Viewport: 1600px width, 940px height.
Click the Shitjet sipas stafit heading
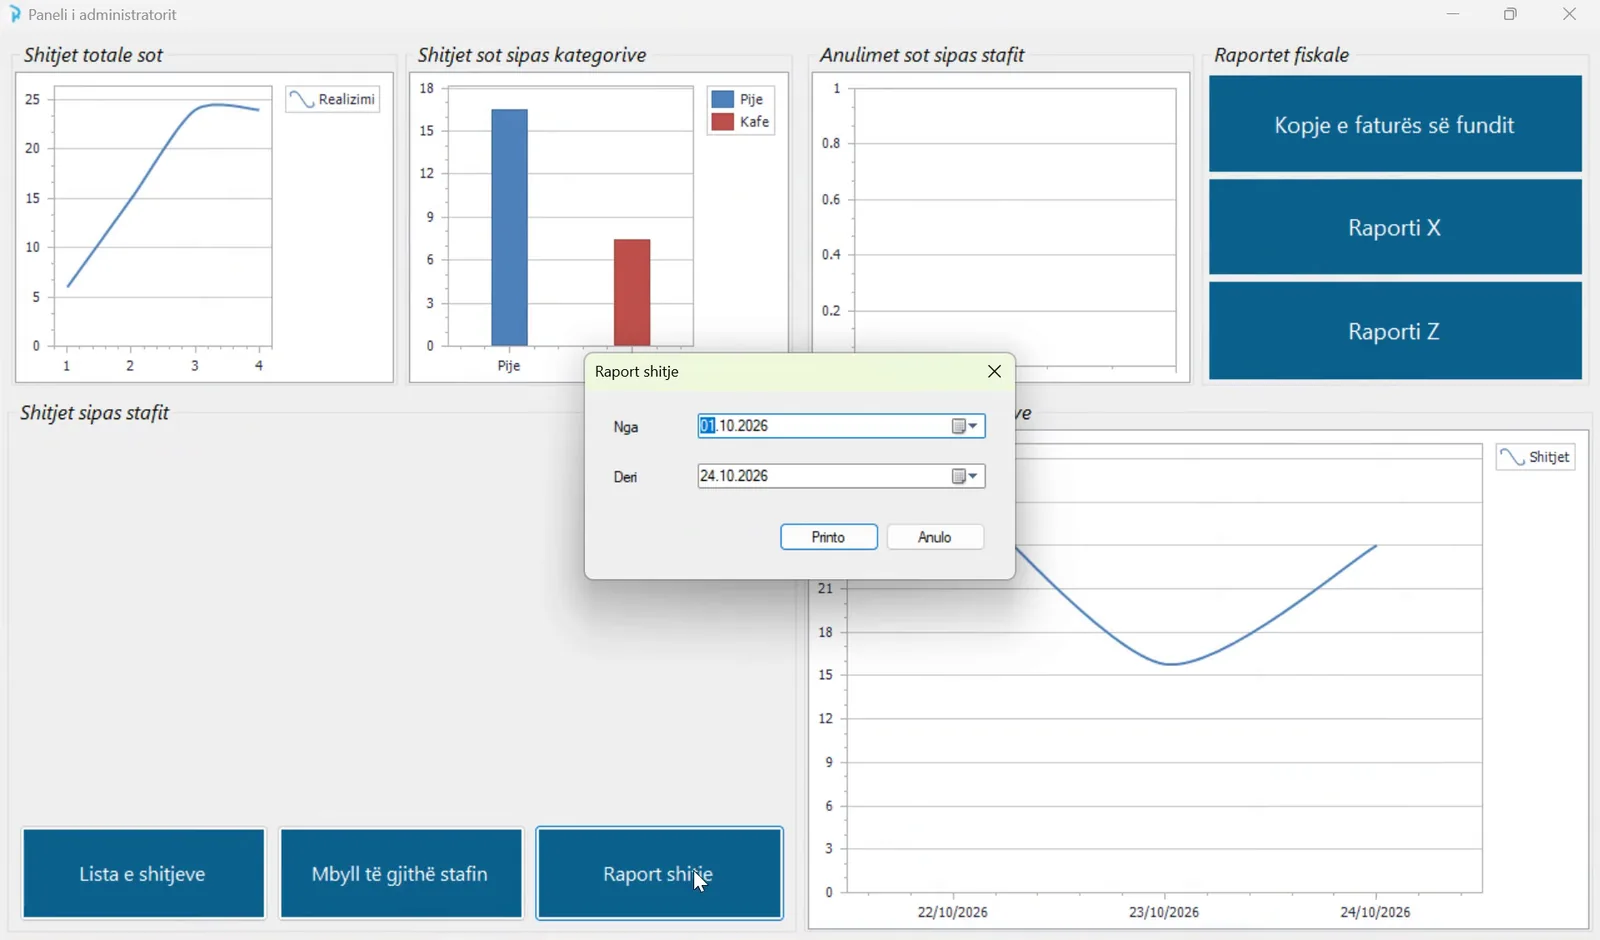click(95, 413)
